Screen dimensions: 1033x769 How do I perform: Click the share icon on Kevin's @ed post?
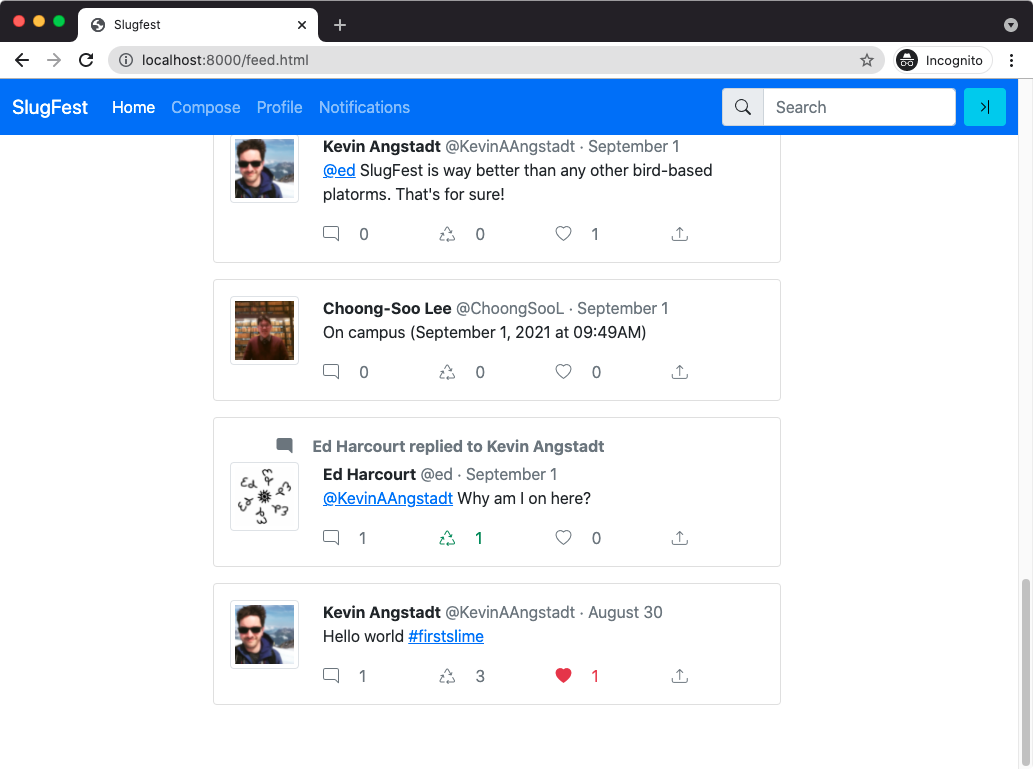click(679, 234)
